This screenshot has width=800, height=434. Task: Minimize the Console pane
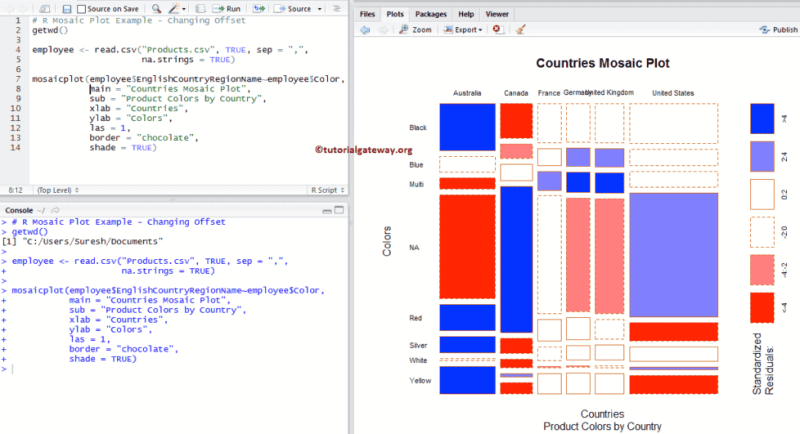point(327,211)
